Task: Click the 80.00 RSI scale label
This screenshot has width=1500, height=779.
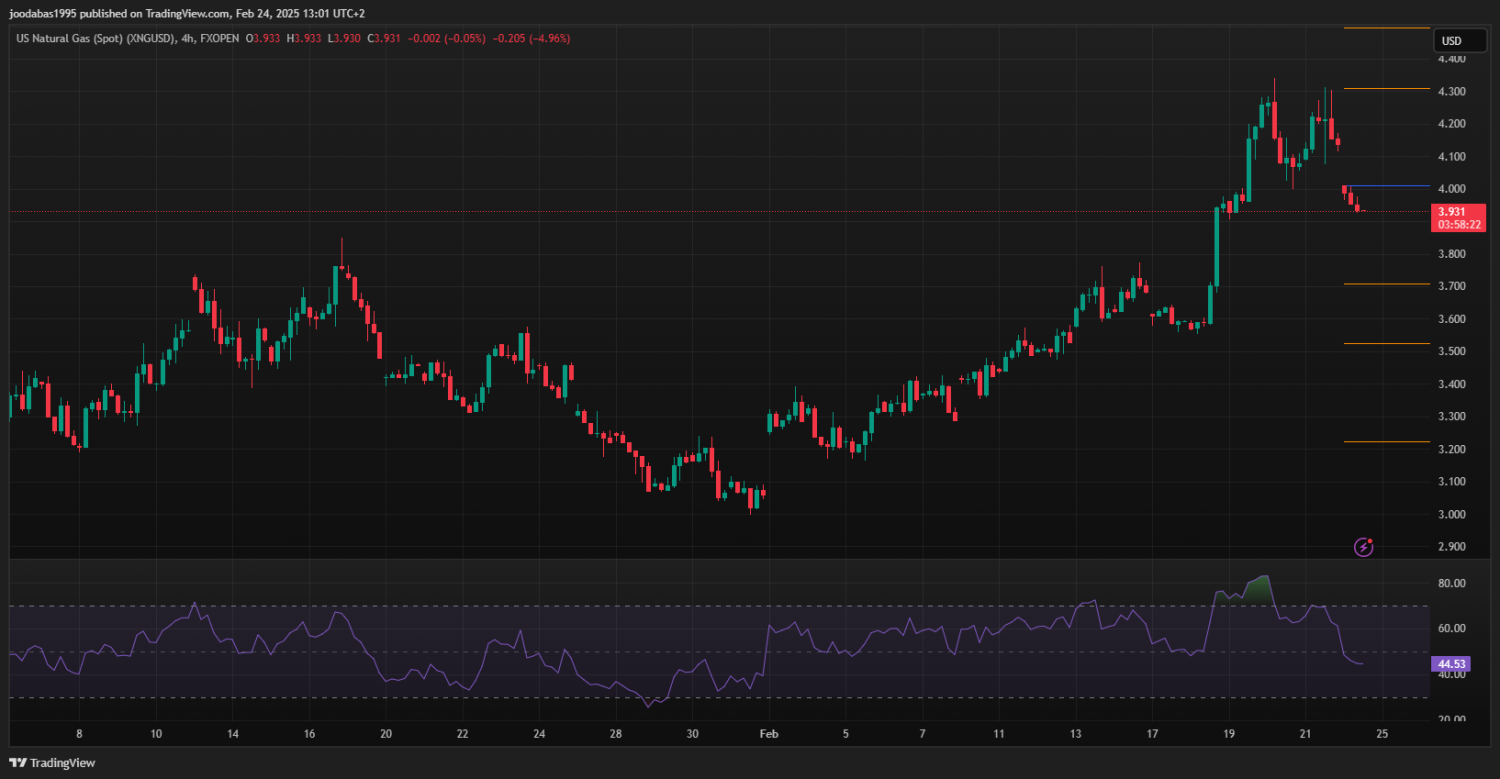Action: click(x=1451, y=583)
